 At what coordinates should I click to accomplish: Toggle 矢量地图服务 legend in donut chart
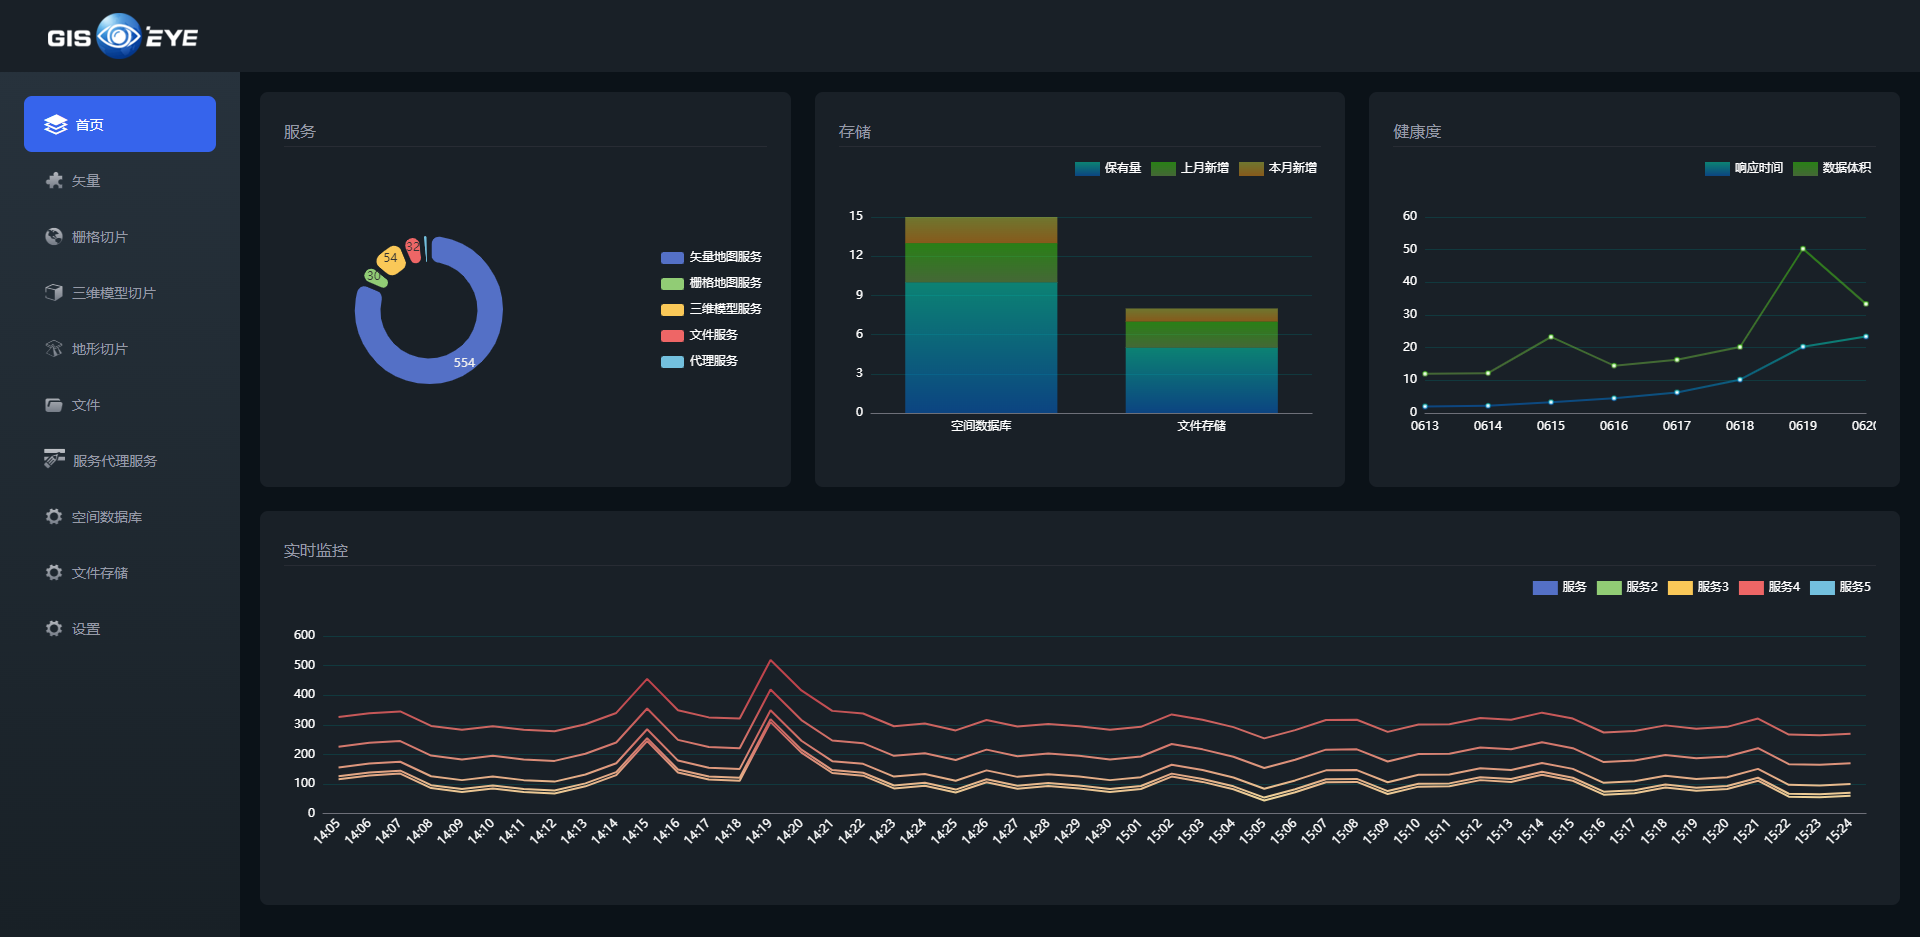[711, 257]
